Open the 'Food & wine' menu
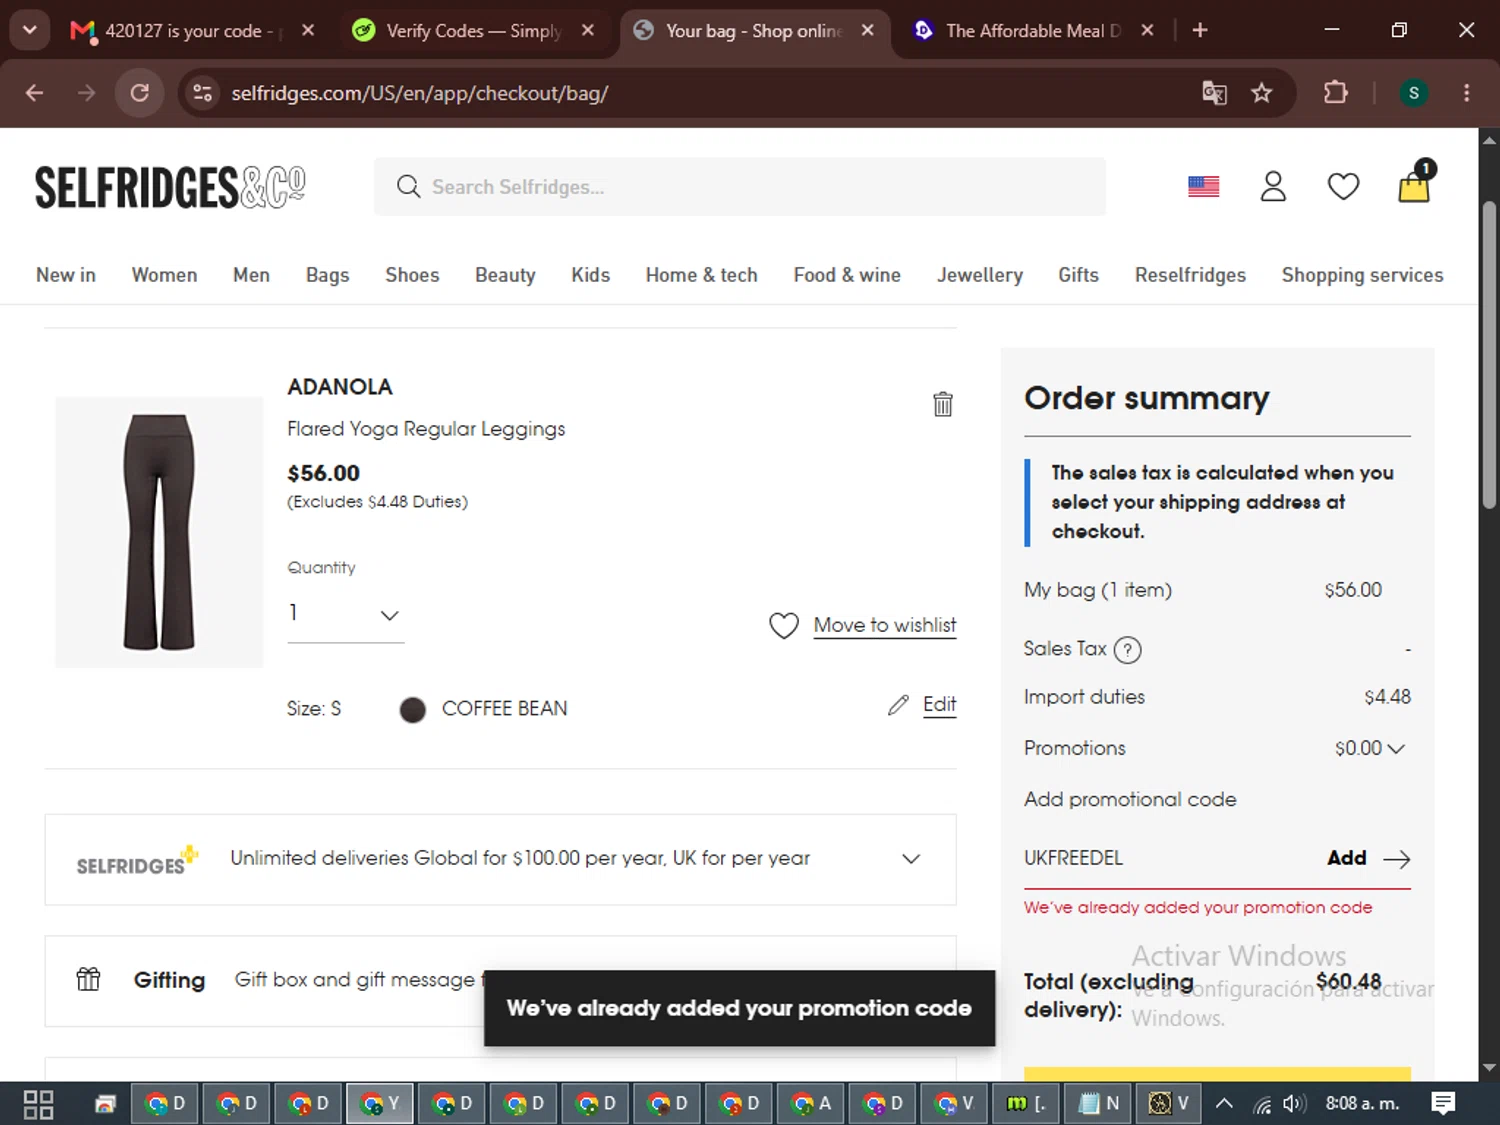Screen dimensions: 1500x1125 coord(847,275)
